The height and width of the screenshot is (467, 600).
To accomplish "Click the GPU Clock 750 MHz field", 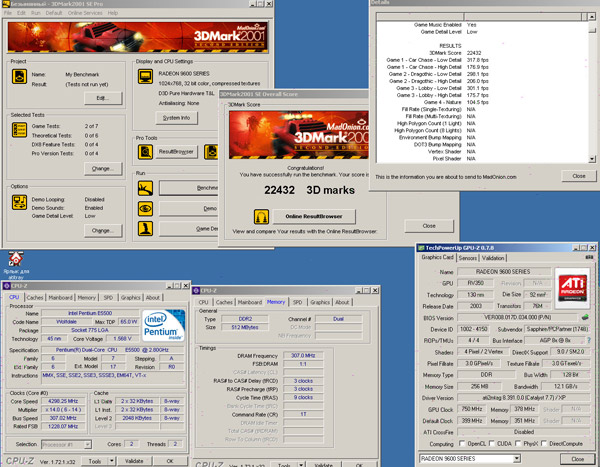I will click(x=471, y=409).
